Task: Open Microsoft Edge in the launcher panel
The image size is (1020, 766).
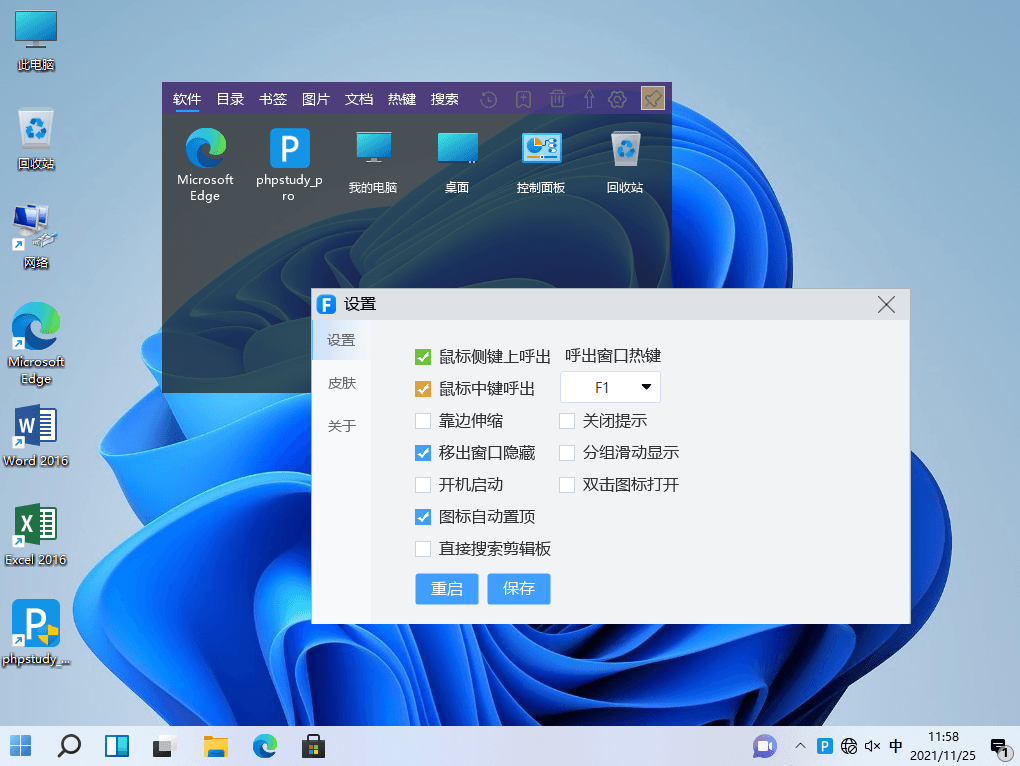Action: point(205,165)
